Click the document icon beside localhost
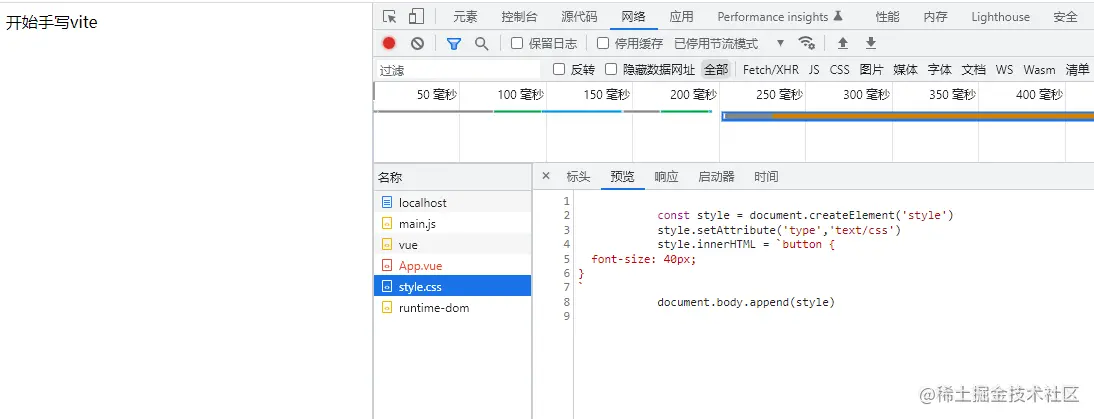1094x419 pixels. coord(387,202)
